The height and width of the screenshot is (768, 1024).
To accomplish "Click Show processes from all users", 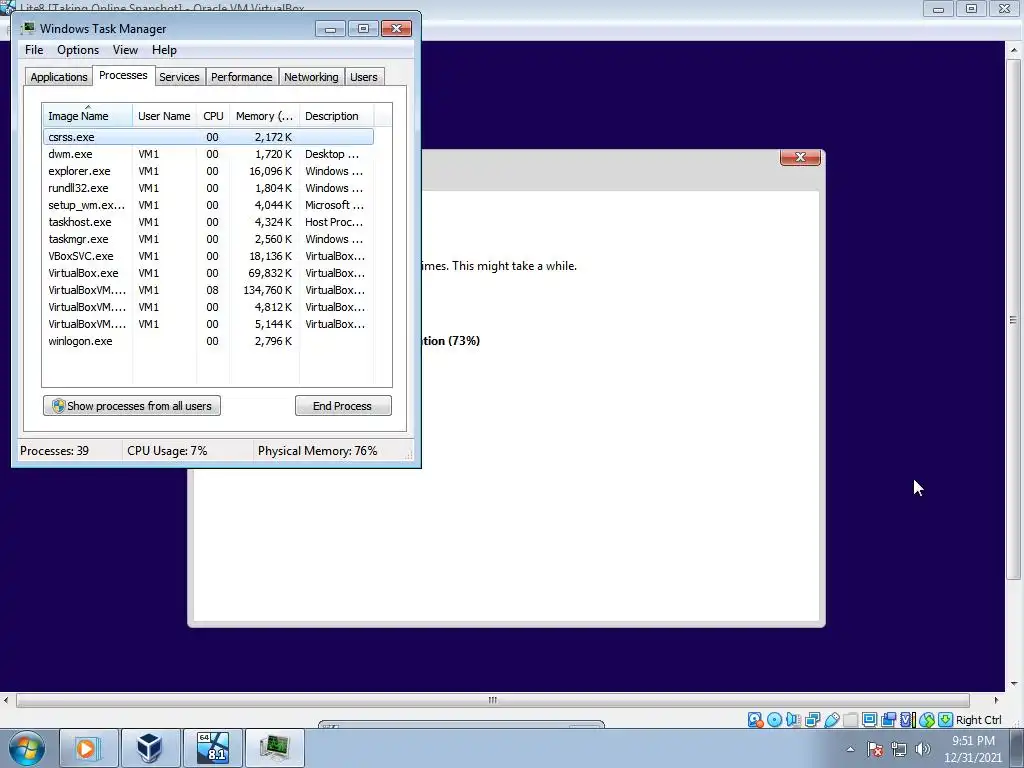I will 132,406.
